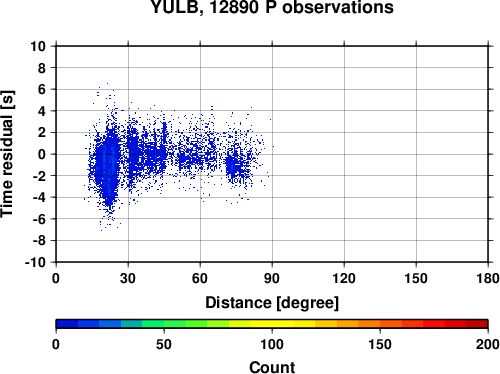Click the yellow section of the colorbar

(x=272, y=324)
